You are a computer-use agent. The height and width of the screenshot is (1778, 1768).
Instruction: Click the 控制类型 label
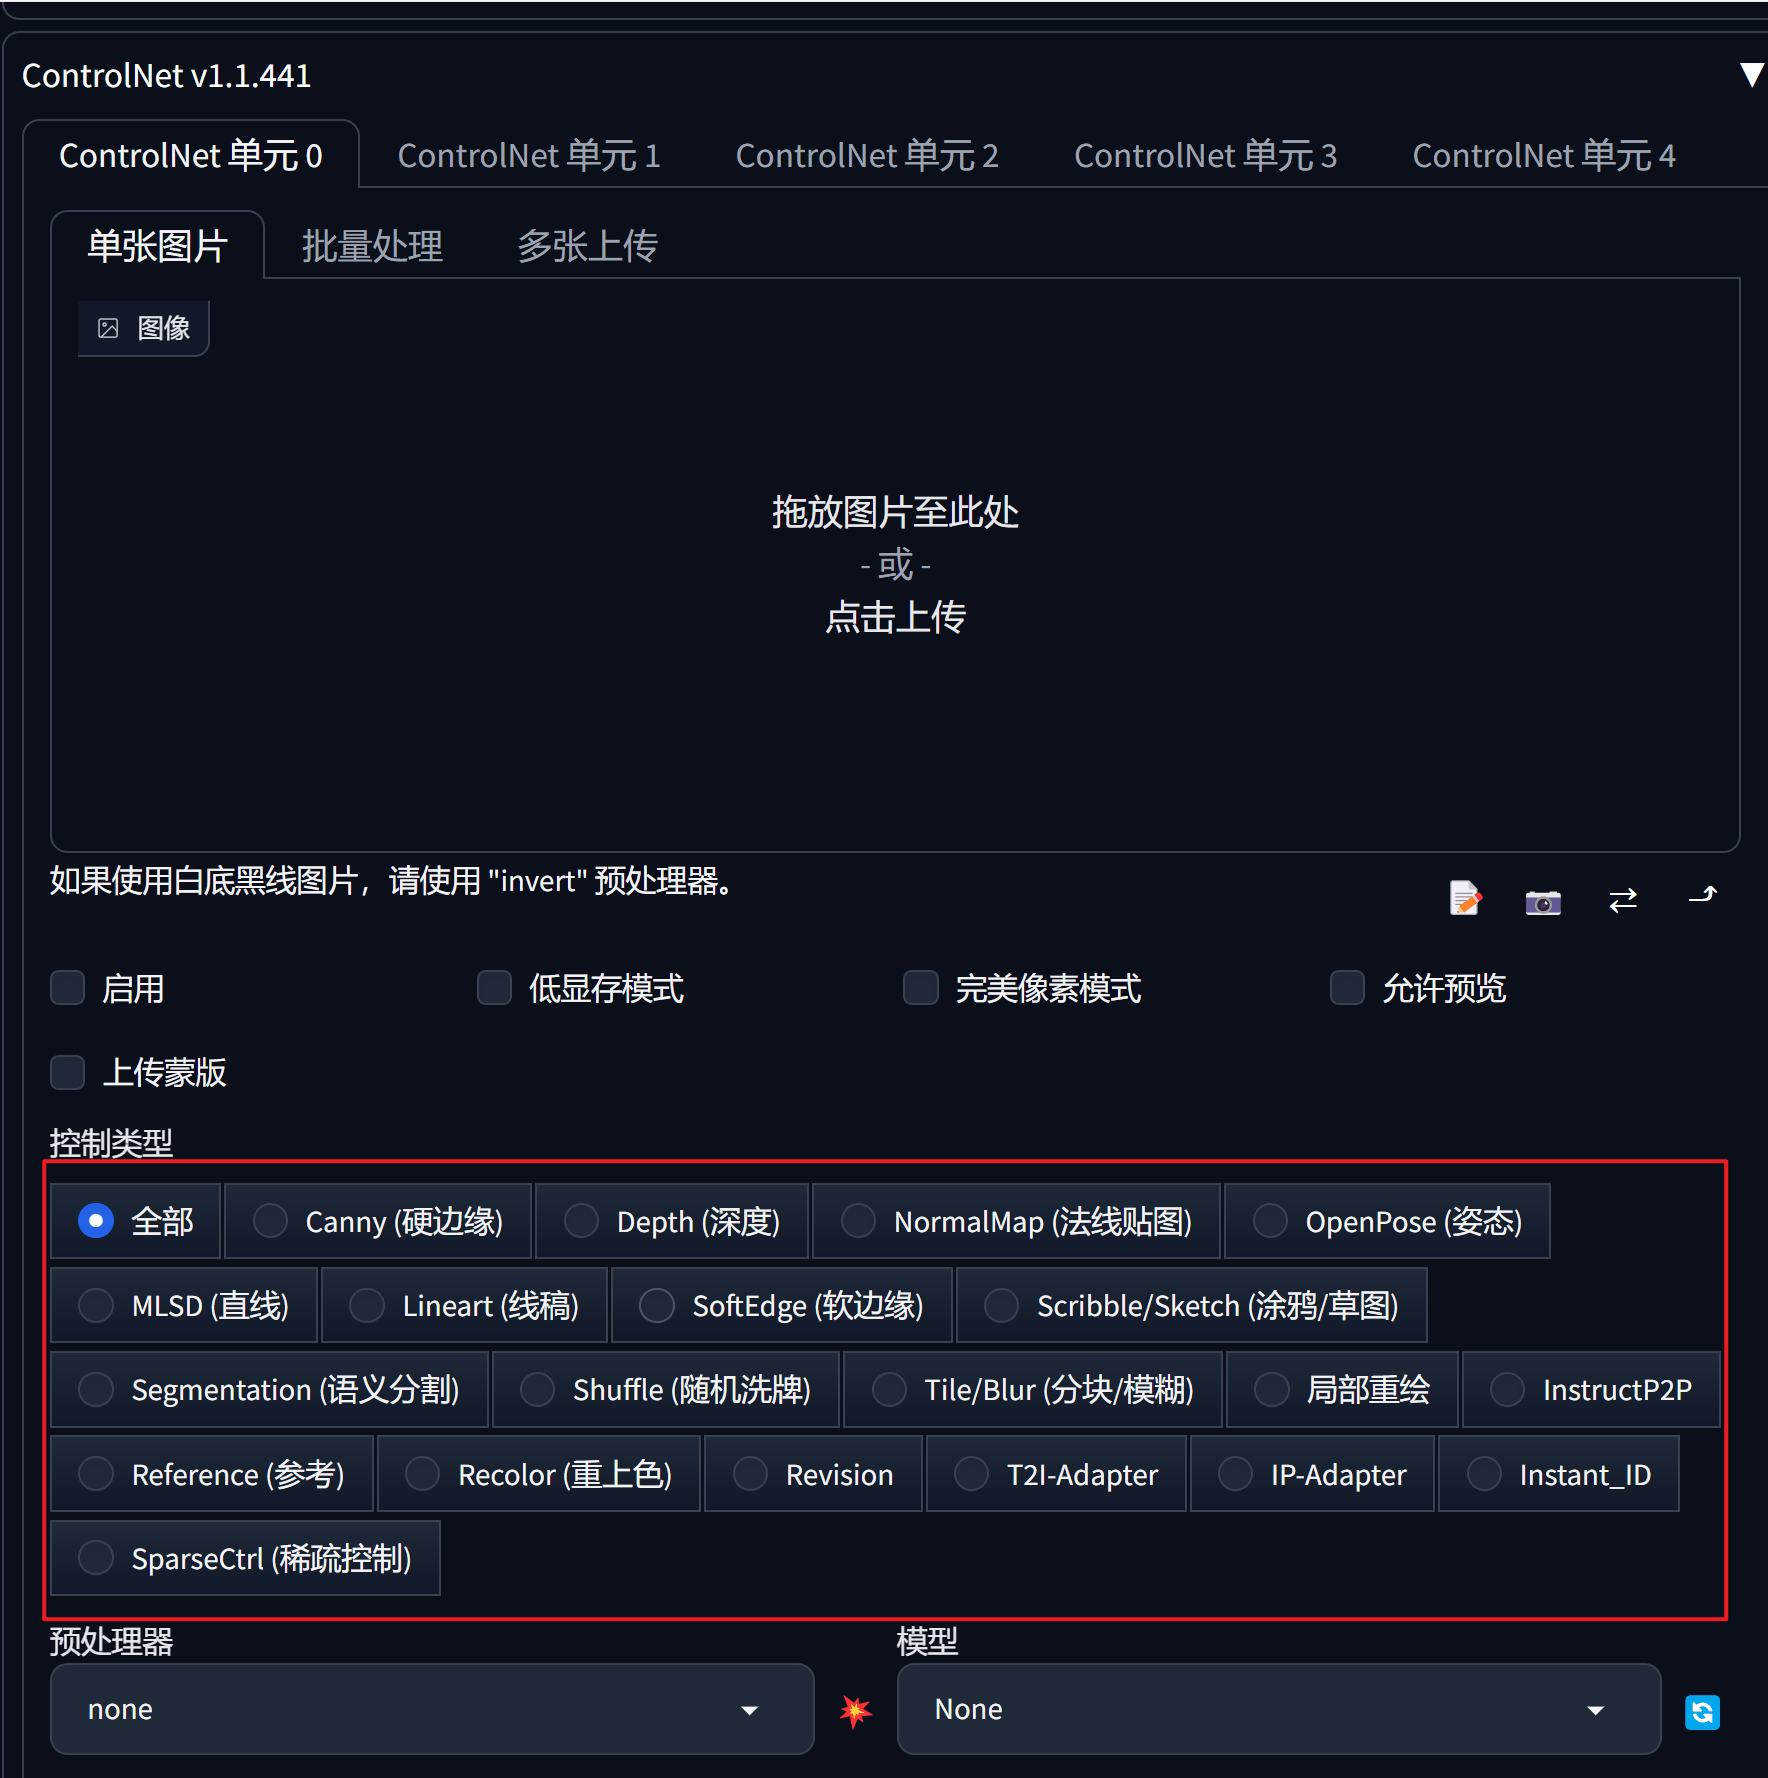click(111, 1142)
